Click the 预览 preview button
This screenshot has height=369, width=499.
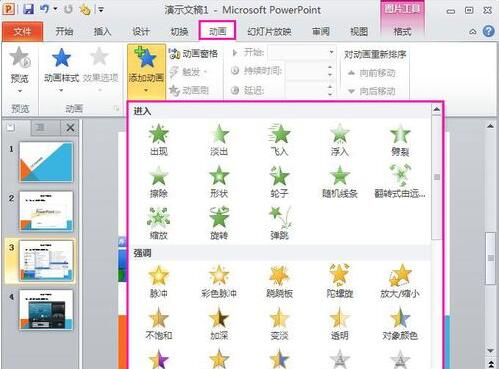point(19,65)
